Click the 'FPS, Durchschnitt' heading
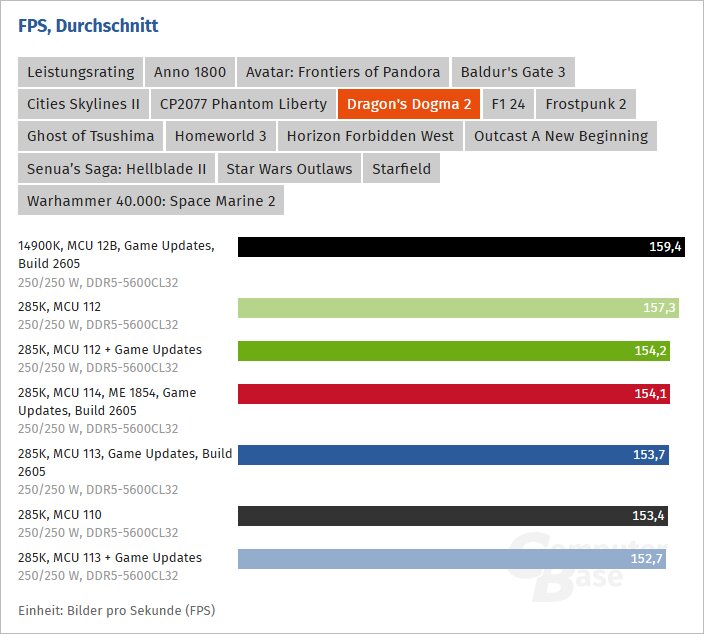The image size is (705, 634). pyautogui.click(x=88, y=26)
